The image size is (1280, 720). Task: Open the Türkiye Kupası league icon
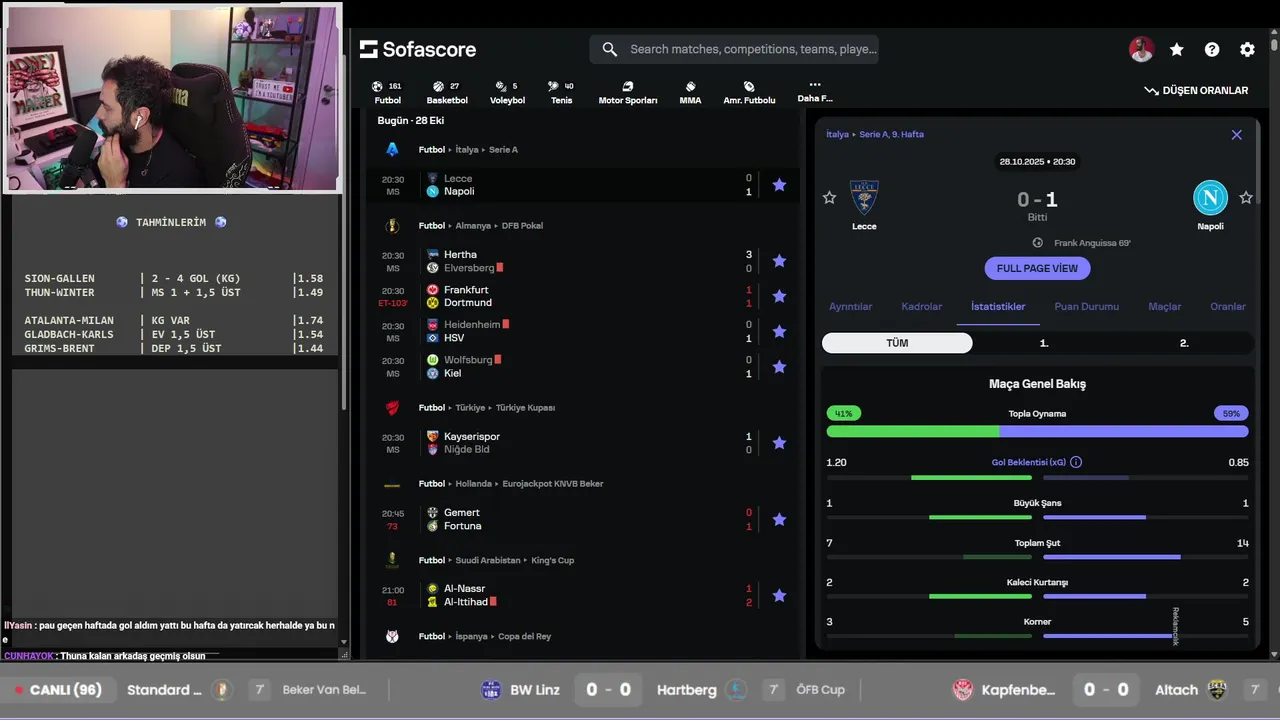[x=392, y=408]
